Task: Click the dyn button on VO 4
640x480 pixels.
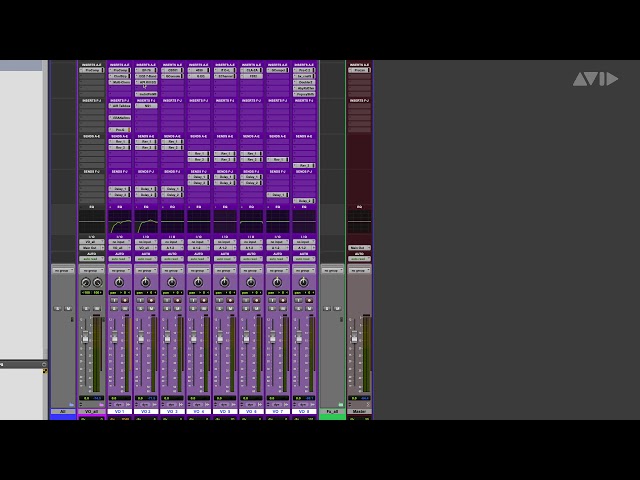Action: point(198,404)
